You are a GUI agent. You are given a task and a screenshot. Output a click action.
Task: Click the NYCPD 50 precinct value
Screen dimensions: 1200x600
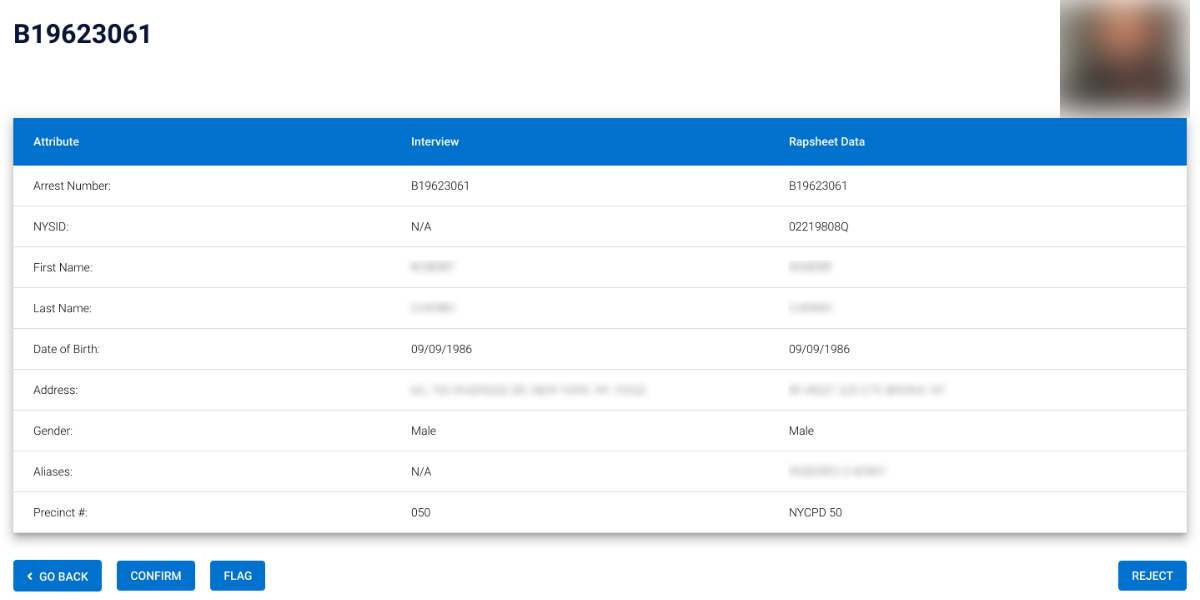click(x=815, y=512)
